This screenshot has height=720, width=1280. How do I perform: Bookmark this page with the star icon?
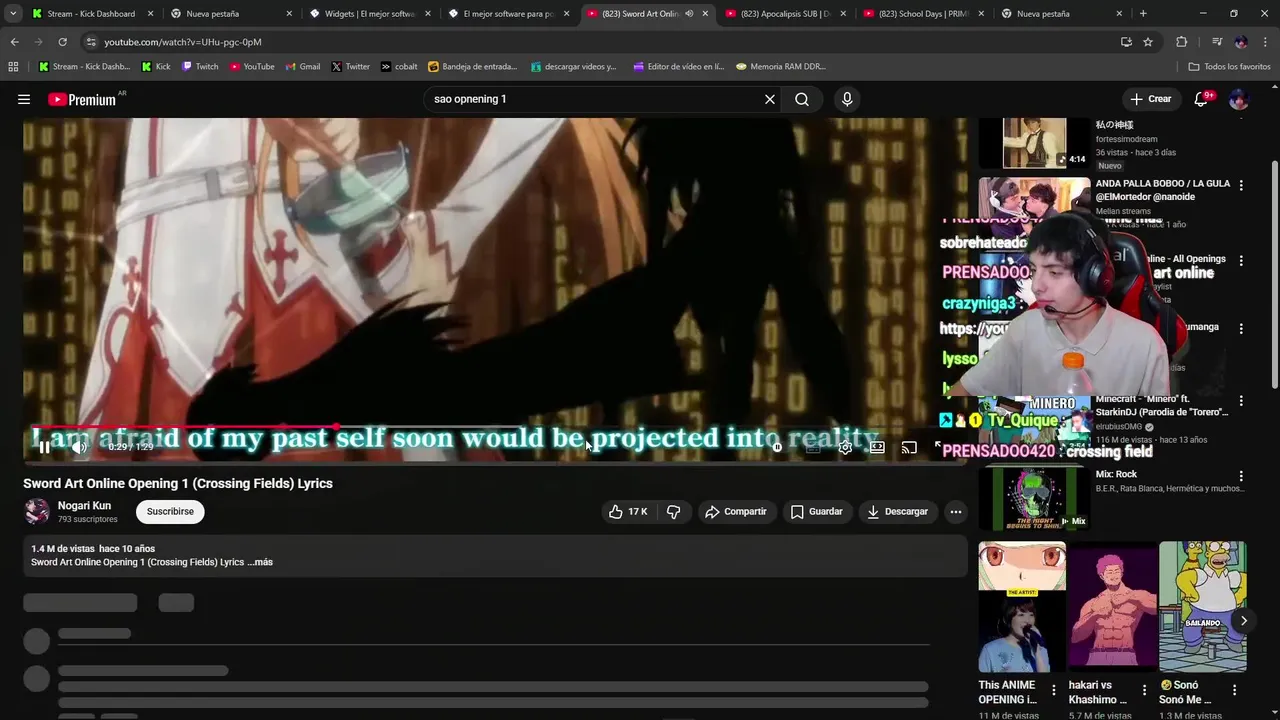[1148, 42]
